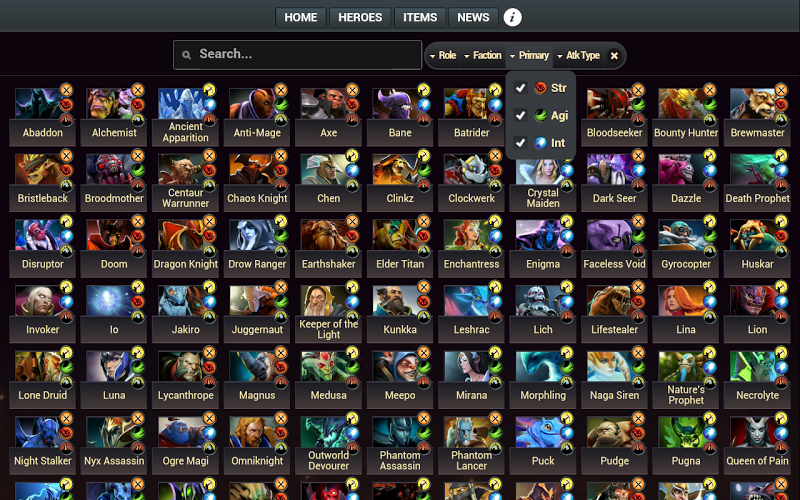Uncheck the Str primary attribute checkbox
Screen dimensions: 800x500
(520, 88)
